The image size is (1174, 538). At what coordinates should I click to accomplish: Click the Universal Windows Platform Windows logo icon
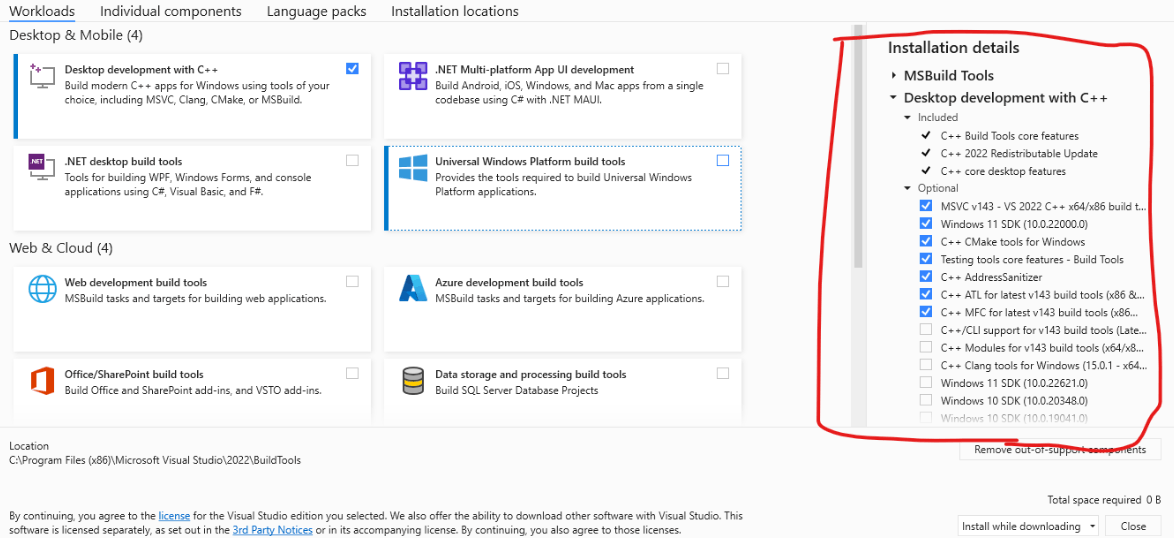413,168
